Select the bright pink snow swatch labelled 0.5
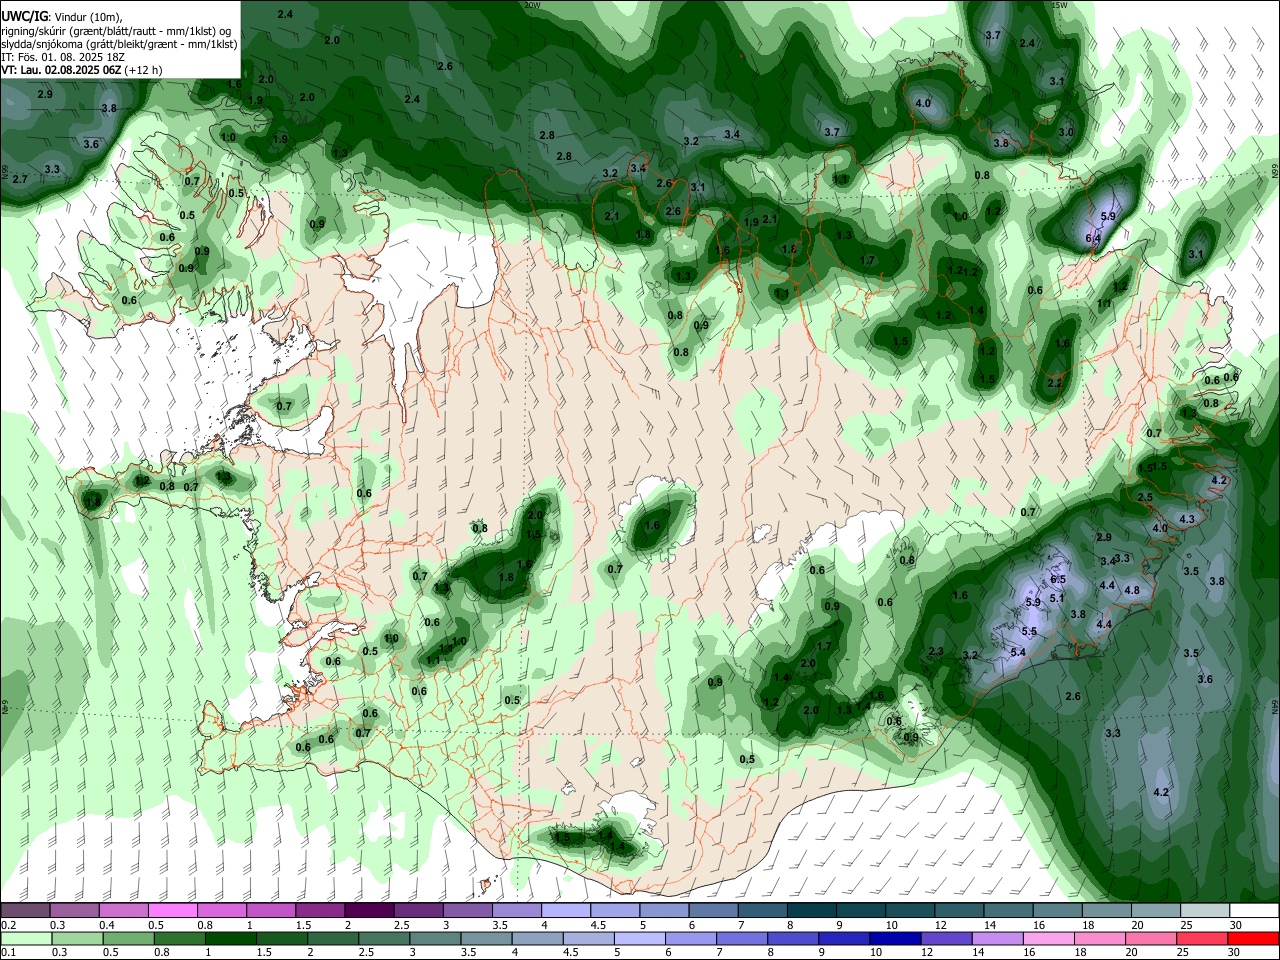 point(172,911)
